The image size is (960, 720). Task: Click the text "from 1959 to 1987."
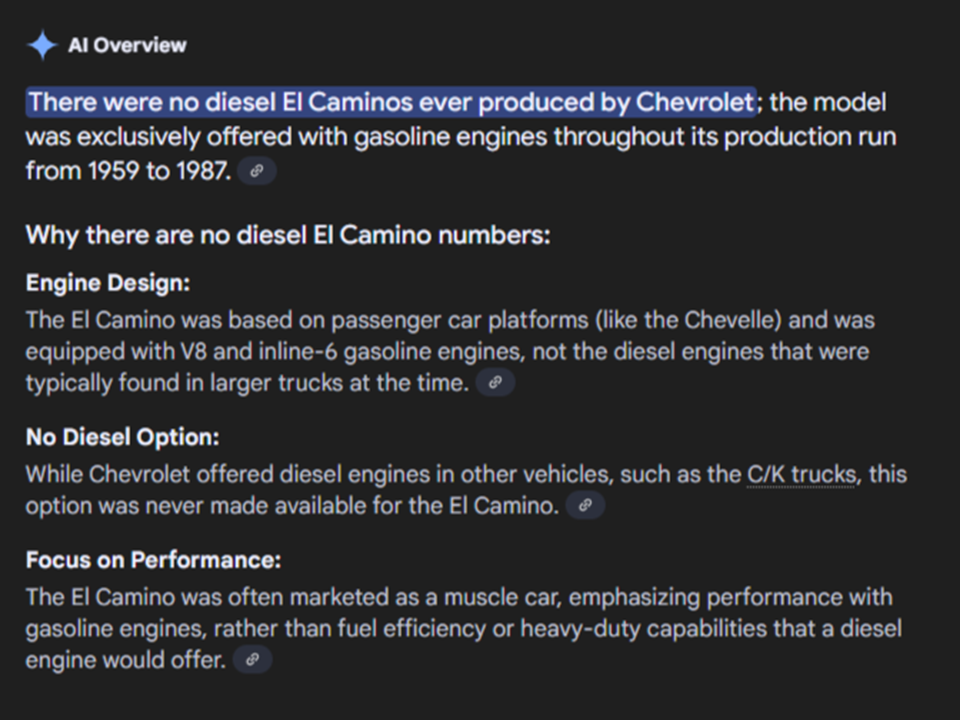pos(127,171)
